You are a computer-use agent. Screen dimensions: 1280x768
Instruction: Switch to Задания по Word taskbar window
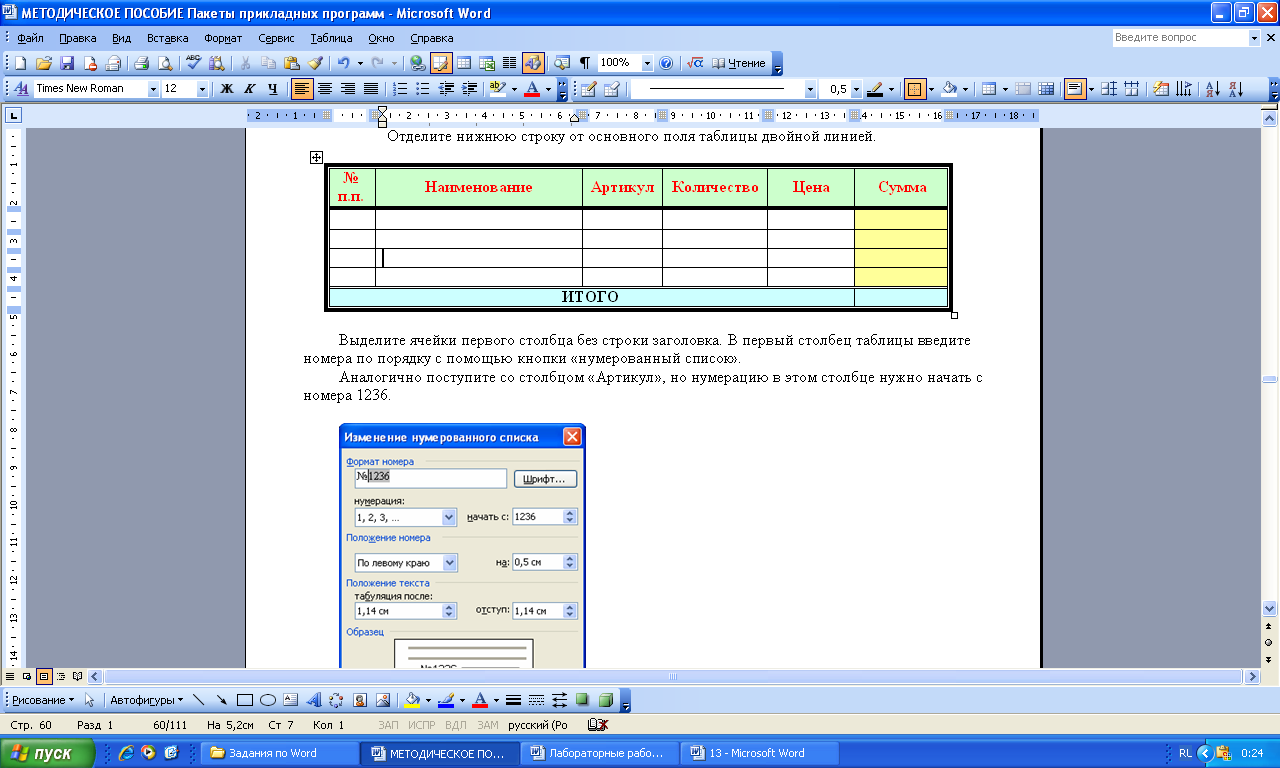(280, 753)
